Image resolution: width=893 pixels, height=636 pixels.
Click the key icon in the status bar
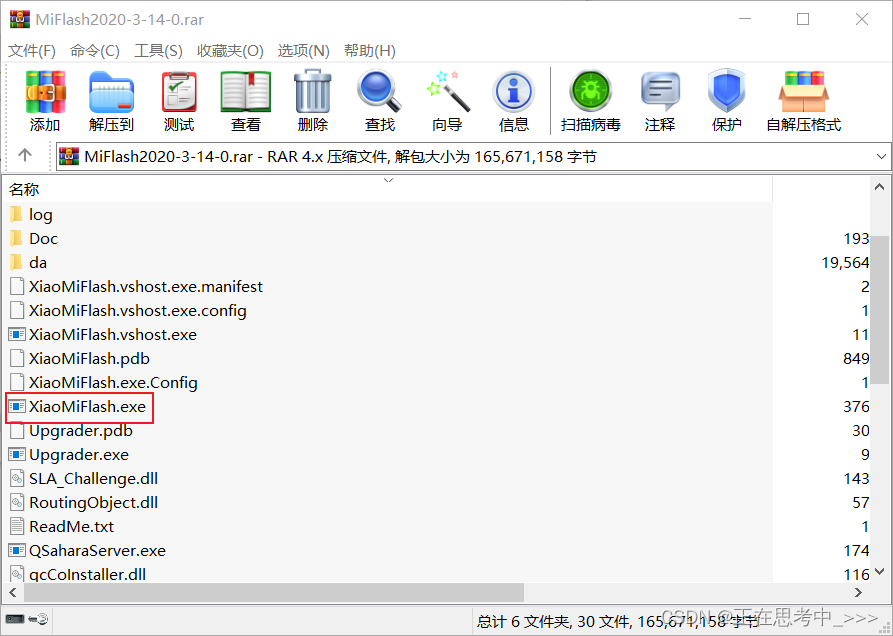pos(39,619)
